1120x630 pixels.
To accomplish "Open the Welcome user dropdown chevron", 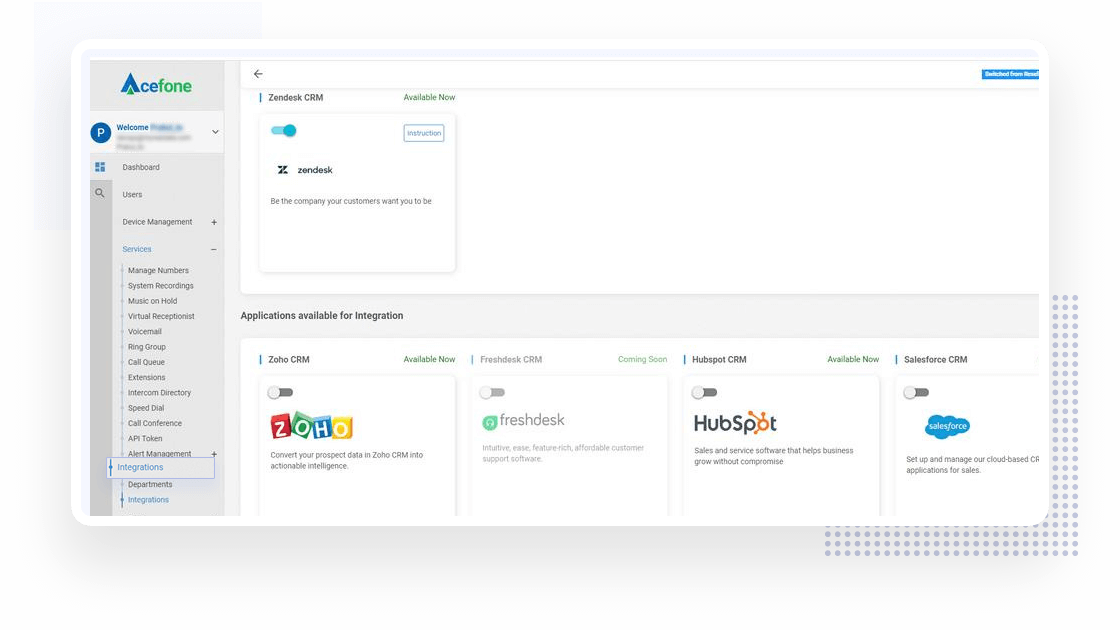I will tap(215, 132).
